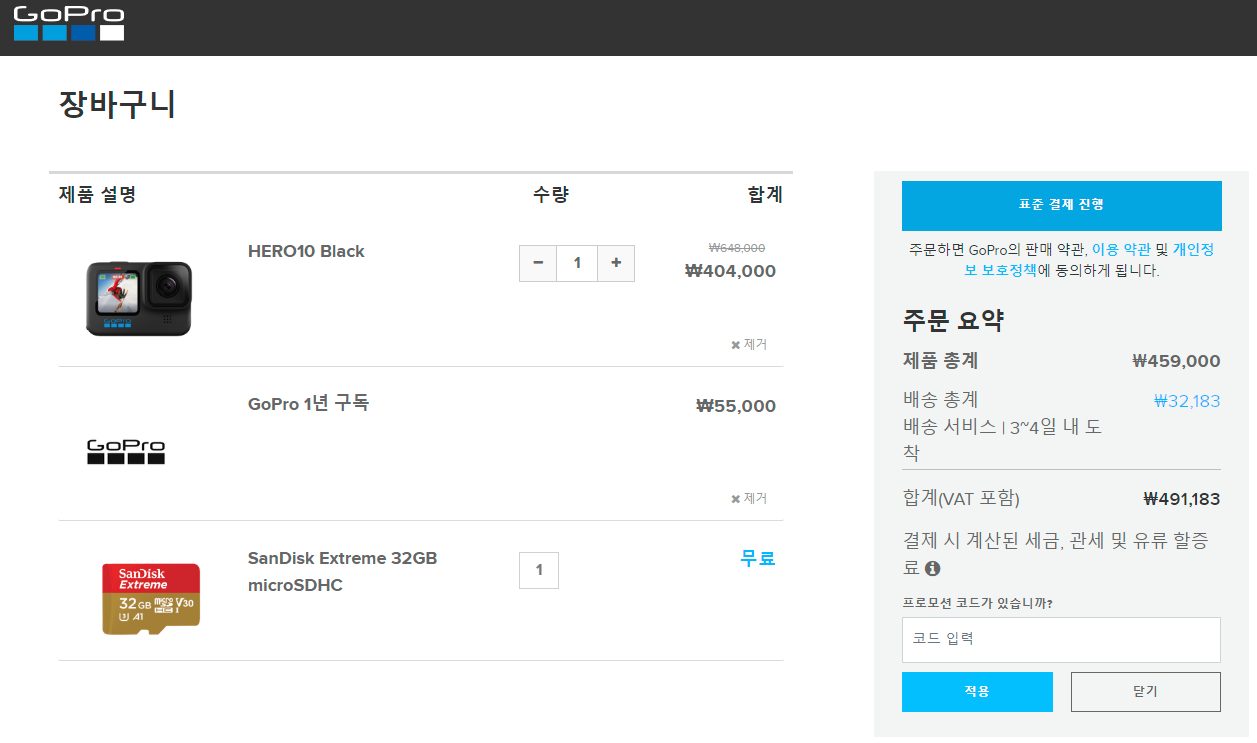Click the HERO10 Black quantity field
This screenshot has width=1257, height=743.
click(577, 263)
